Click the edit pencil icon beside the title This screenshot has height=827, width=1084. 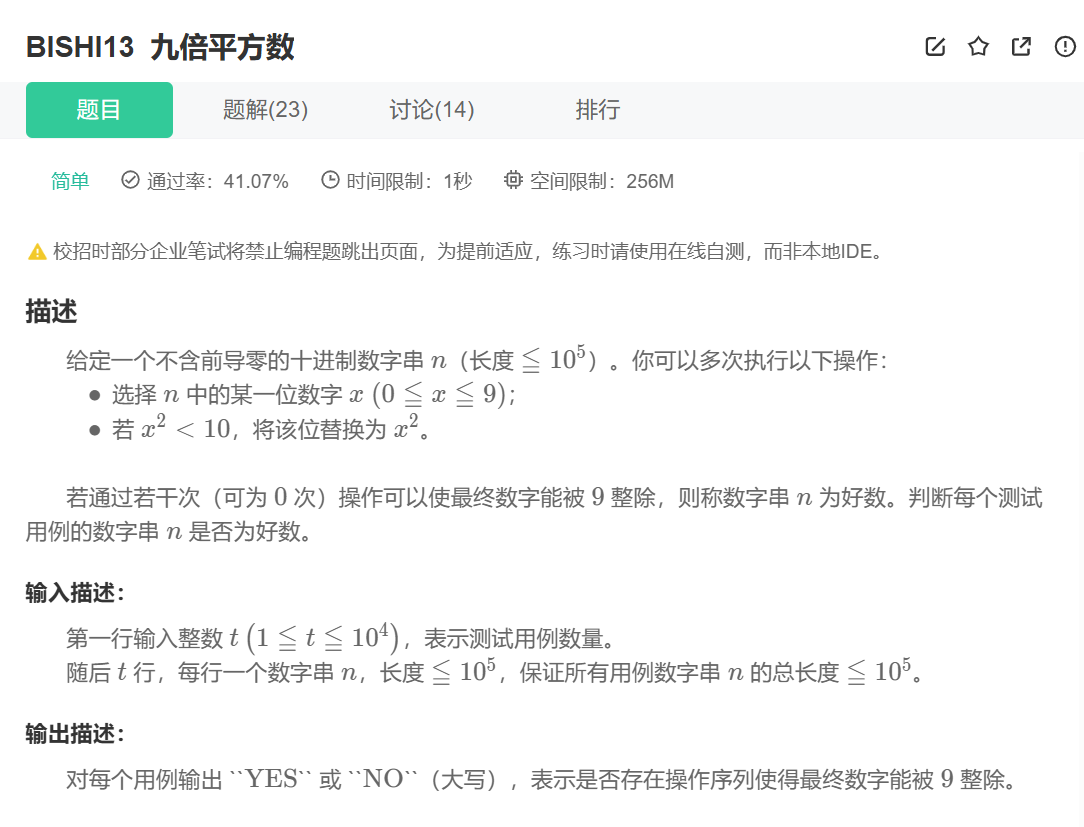tap(935, 46)
